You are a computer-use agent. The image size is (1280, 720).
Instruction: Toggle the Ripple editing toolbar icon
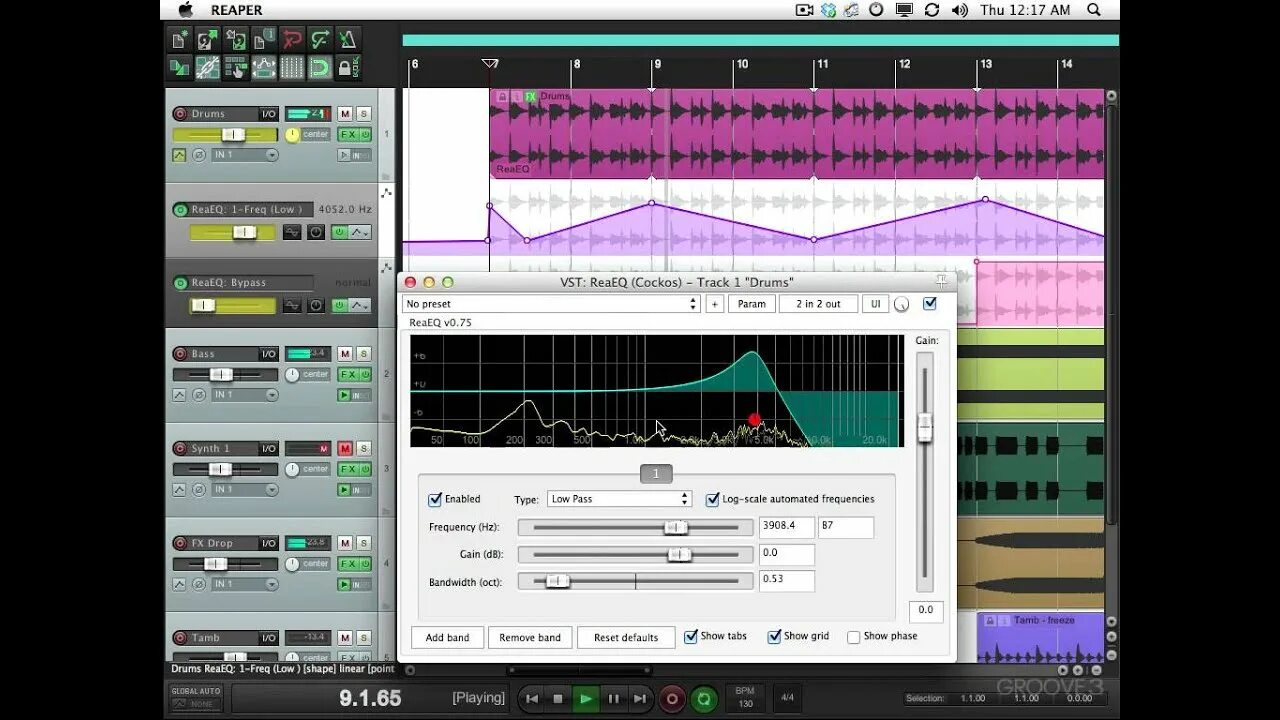click(236, 68)
